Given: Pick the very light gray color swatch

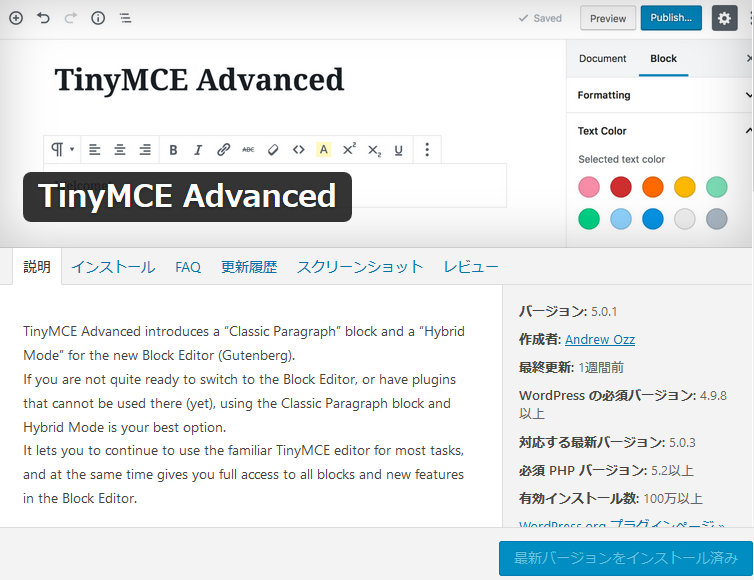Looking at the screenshot, I should click(685, 219).
